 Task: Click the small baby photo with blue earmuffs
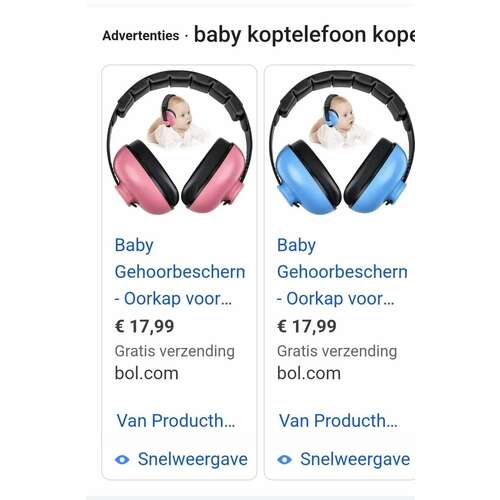(x=337, y=121)
